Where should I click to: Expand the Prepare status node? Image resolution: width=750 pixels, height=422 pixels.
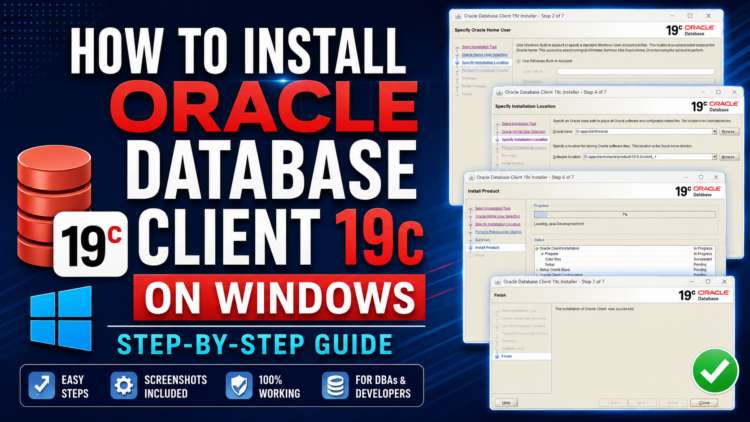tap(542, 254)
